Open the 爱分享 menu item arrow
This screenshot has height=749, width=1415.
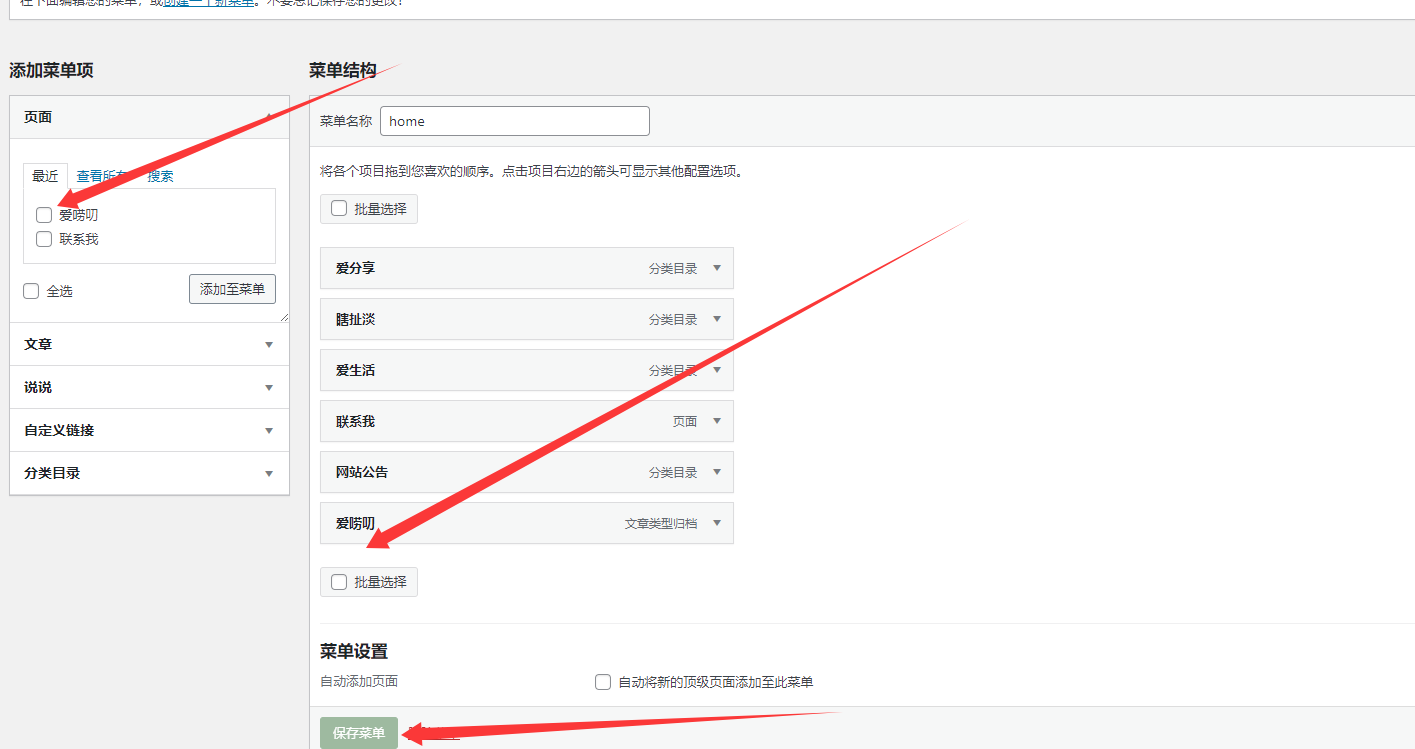717,268
